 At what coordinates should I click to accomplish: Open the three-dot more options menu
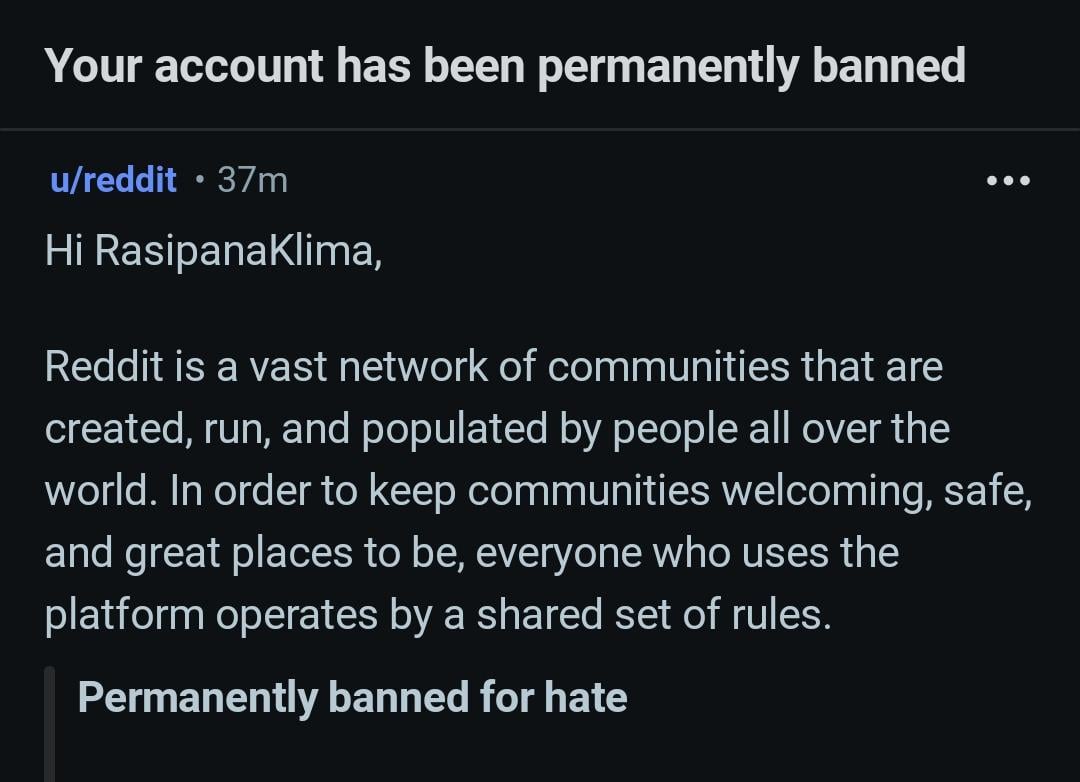point(1007,181)
